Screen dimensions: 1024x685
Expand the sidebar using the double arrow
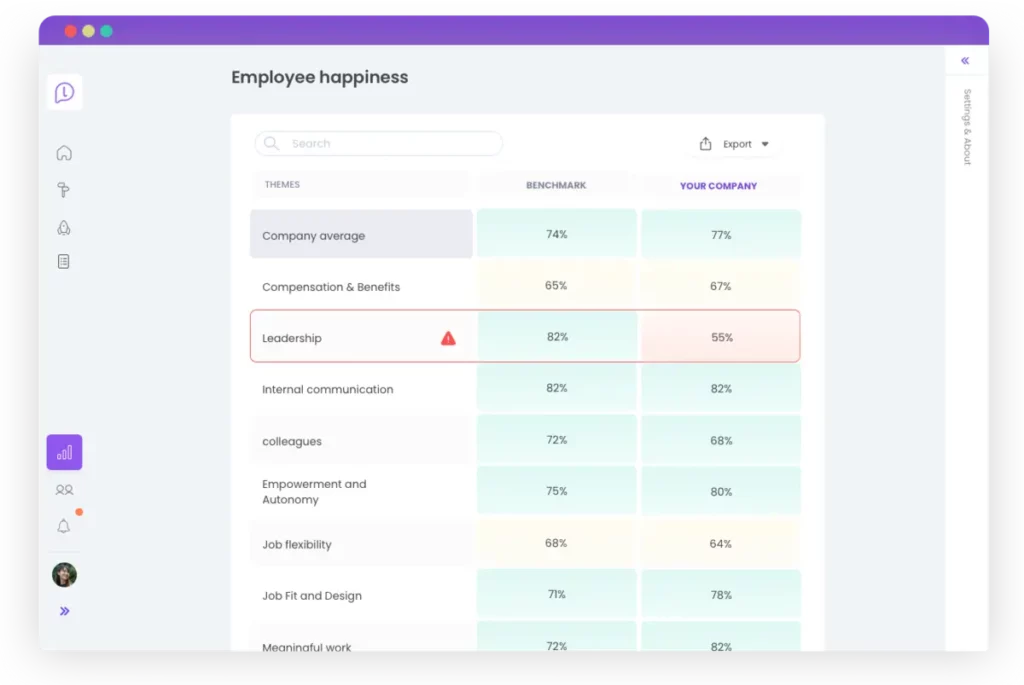64,610
